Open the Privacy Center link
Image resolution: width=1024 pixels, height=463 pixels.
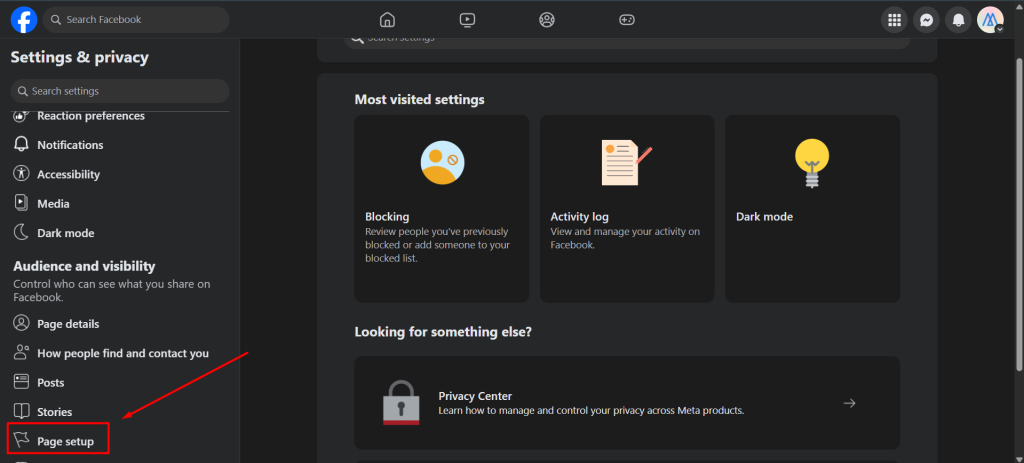(627, 403)
